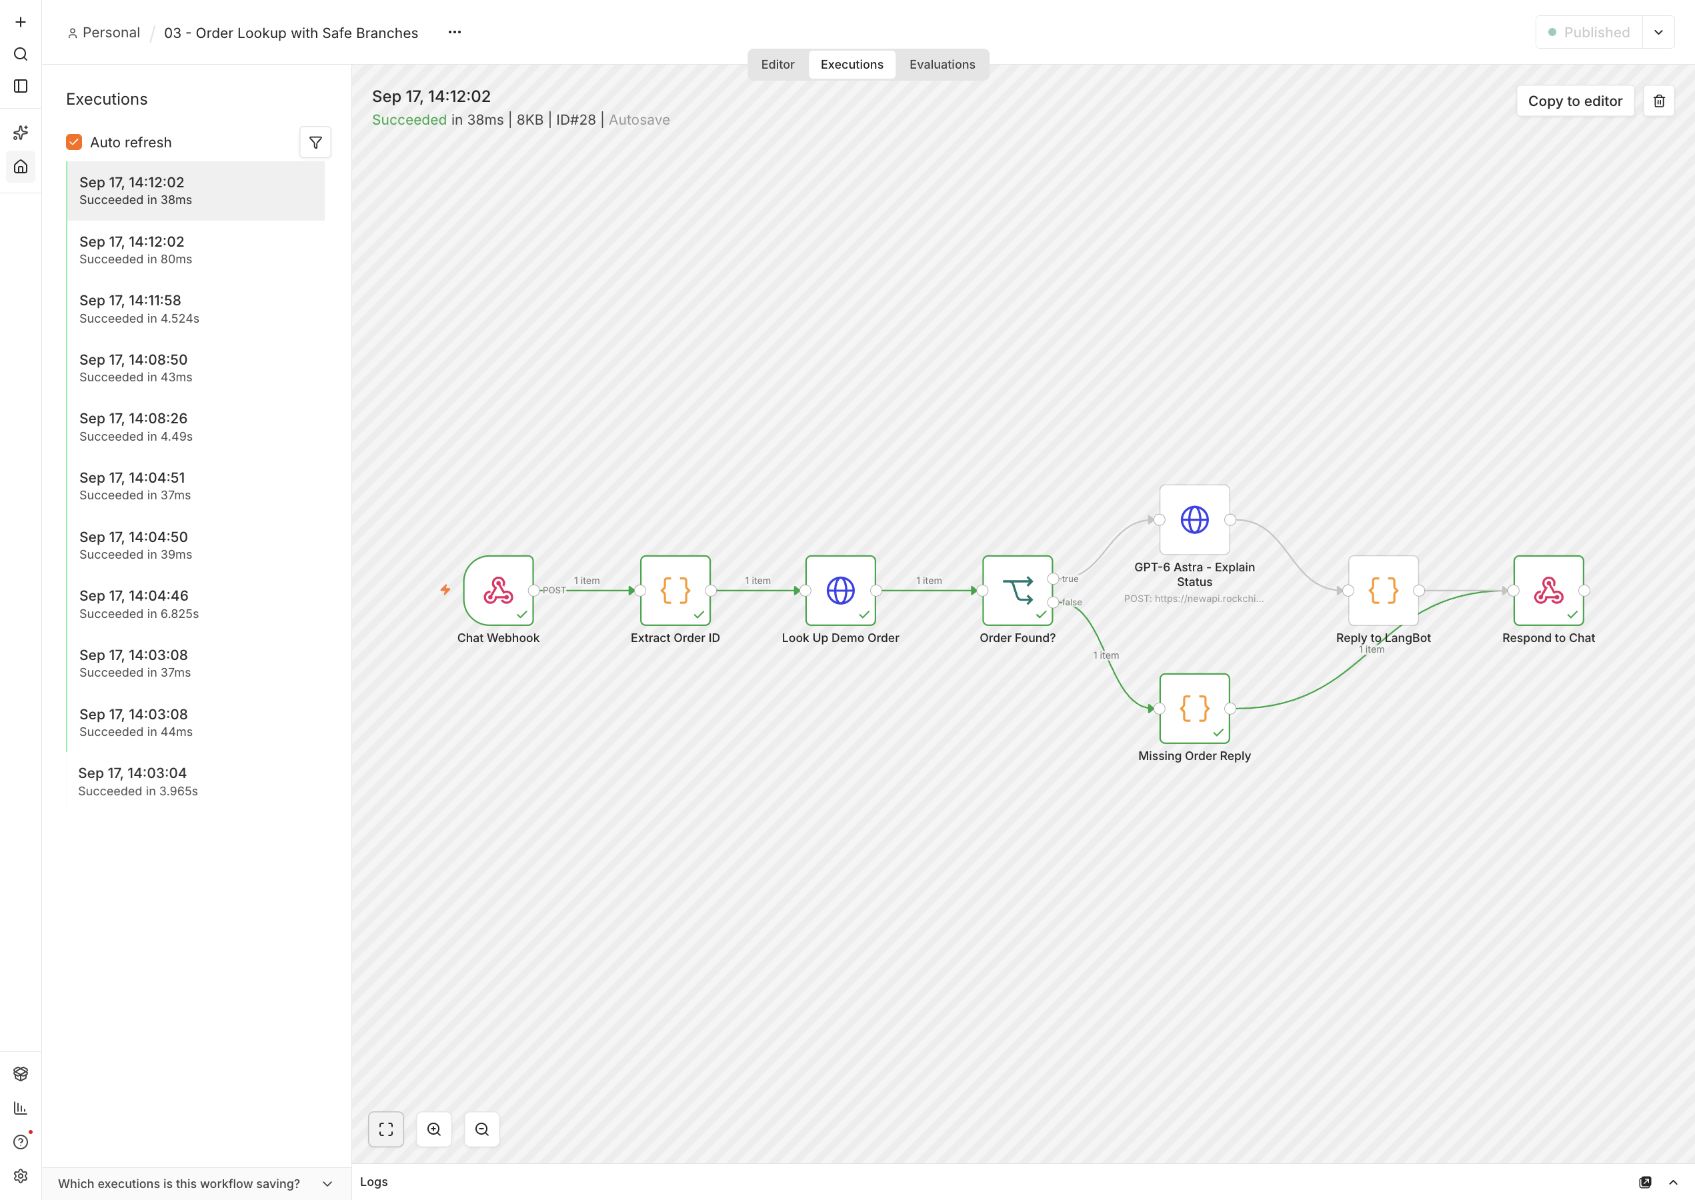Click the plus icon in left sidebar
Screen dimensions: 1695x1200
[20, 22]
